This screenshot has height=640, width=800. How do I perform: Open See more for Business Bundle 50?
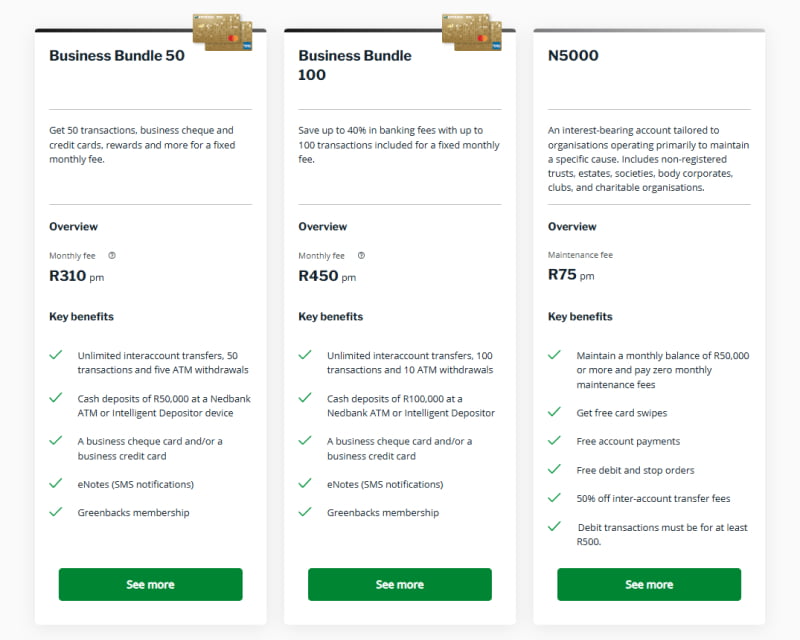(151, 584)
